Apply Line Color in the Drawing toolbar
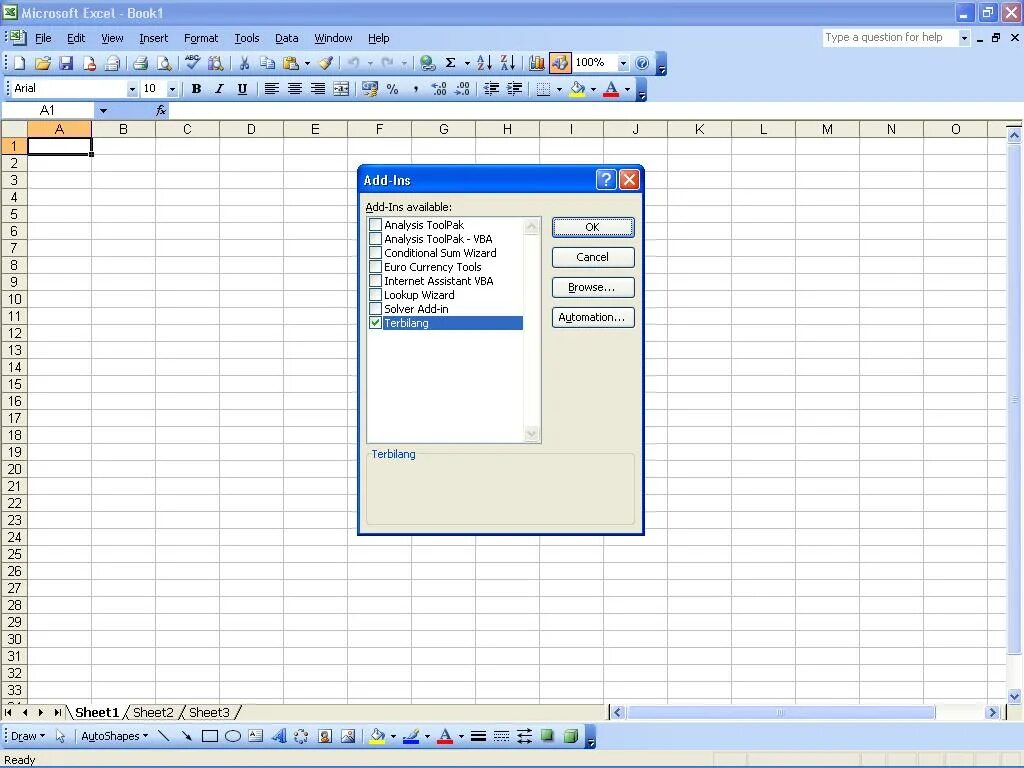Image resolution: width=1024 pixels, height=768 pixels. pyautogui.click(x=411, y=737)
